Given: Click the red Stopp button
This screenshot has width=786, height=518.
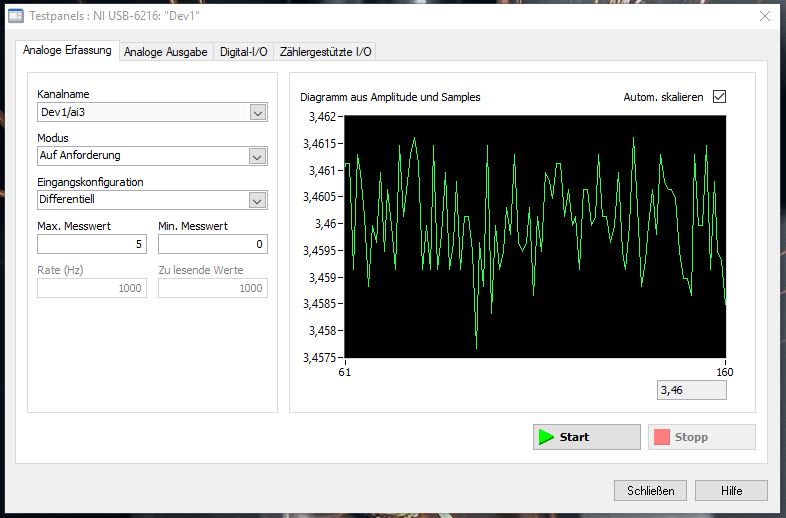Looking at the screenshot, I should pos(701,437).
